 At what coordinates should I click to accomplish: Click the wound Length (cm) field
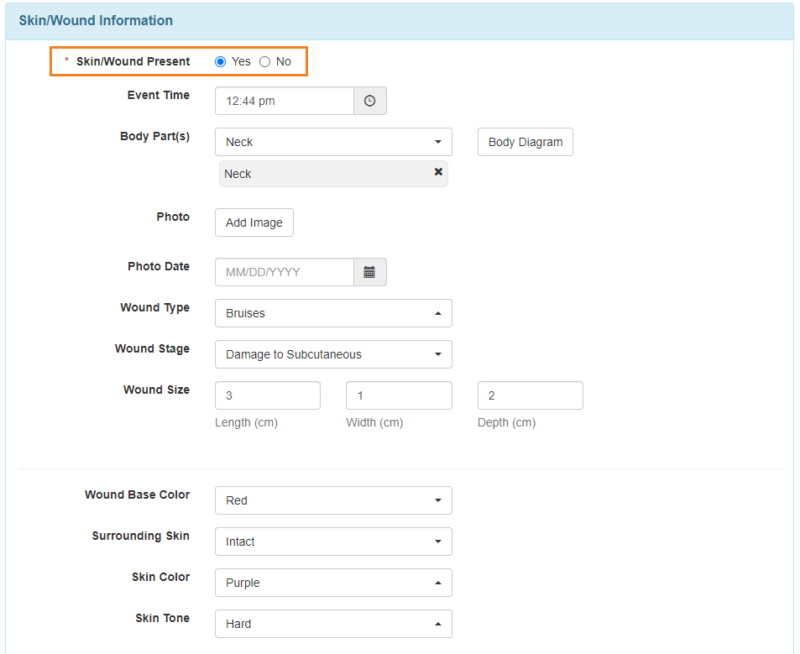[x=267, y=395]
